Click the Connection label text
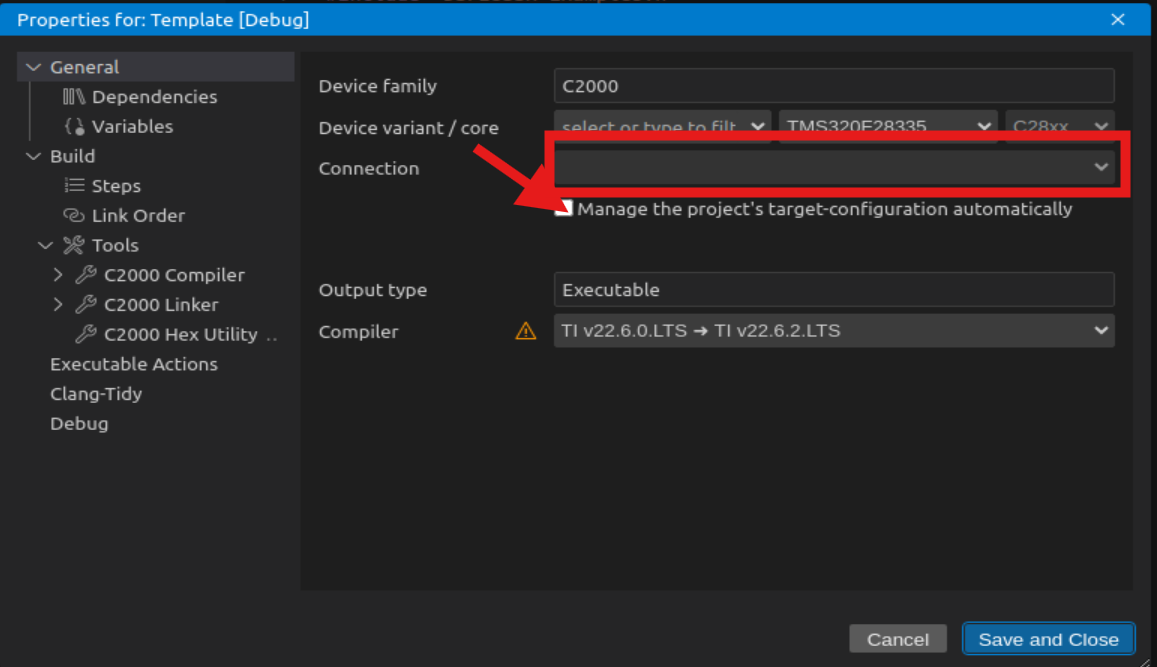The width and height of the screenshot is (1157, 667). pyautogui.click(x=368, y=168)
